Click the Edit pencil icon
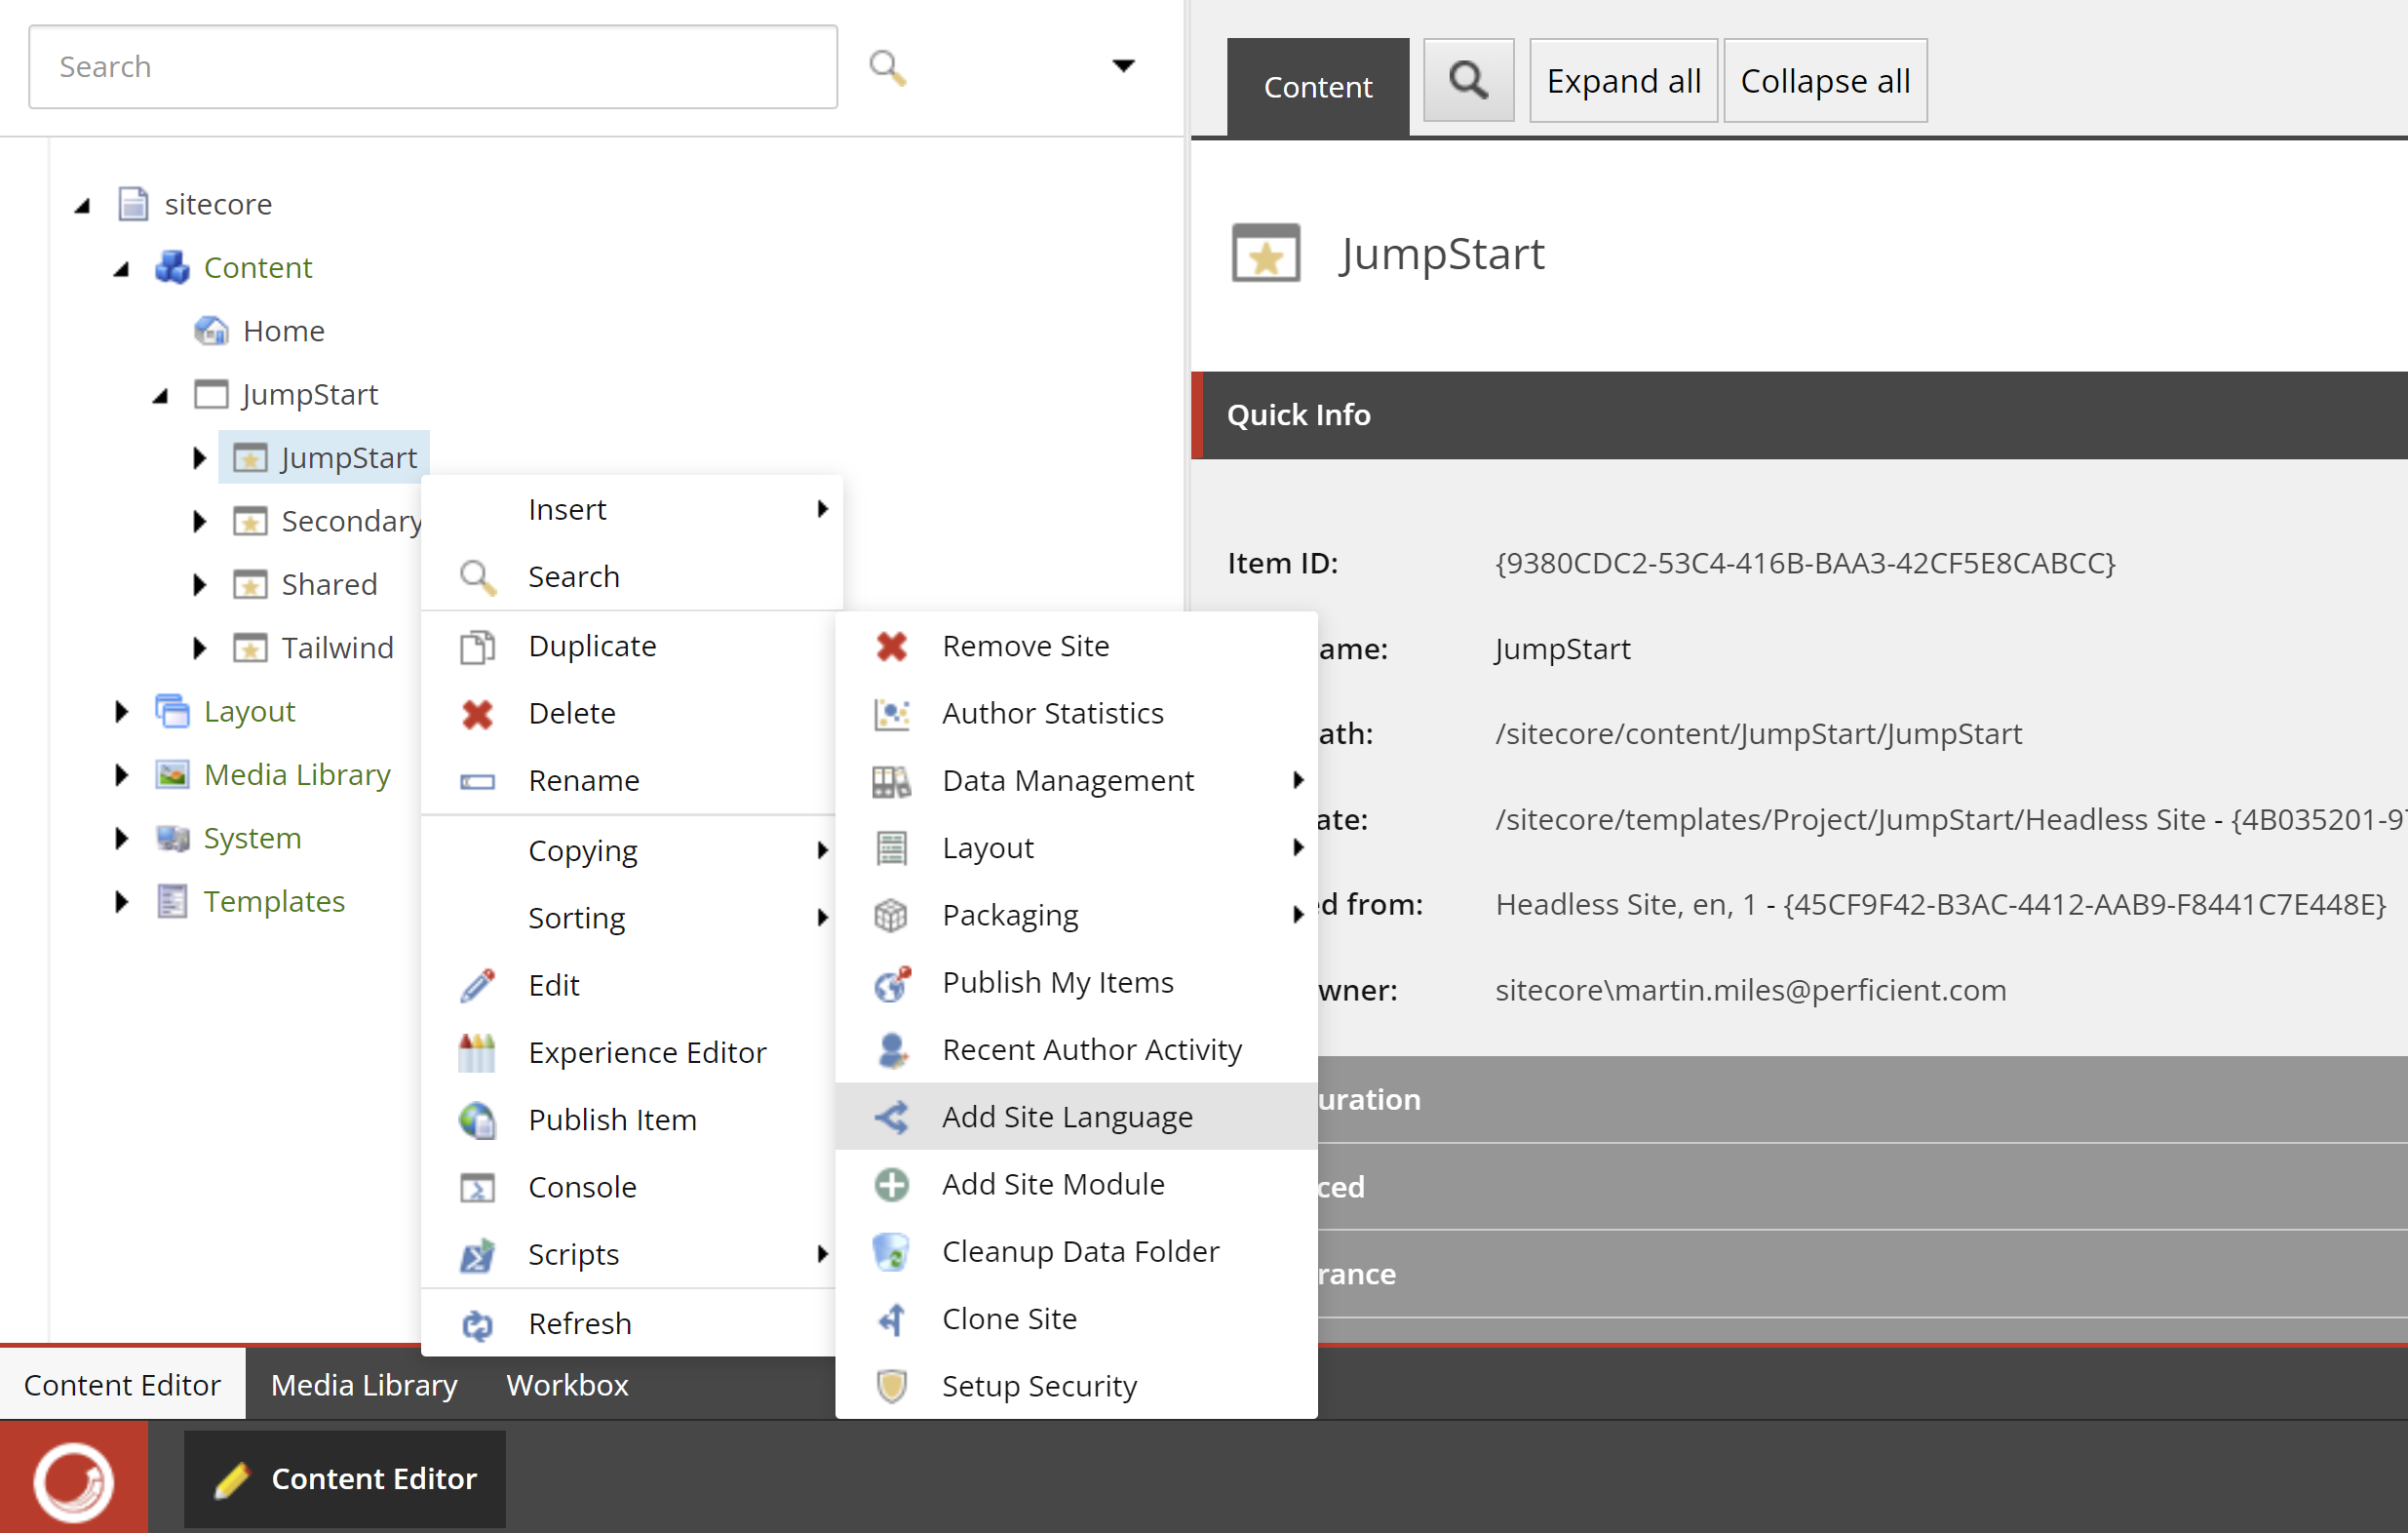This screenshot has width=2408, height=1533. [x=477, y=985]
